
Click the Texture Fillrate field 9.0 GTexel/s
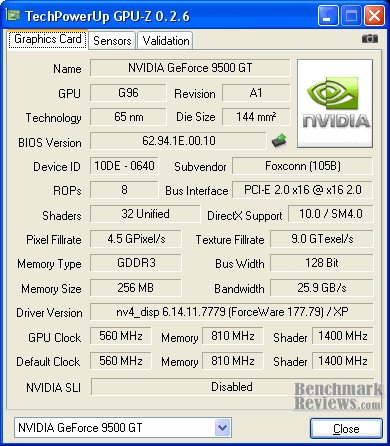pos(322,239)
